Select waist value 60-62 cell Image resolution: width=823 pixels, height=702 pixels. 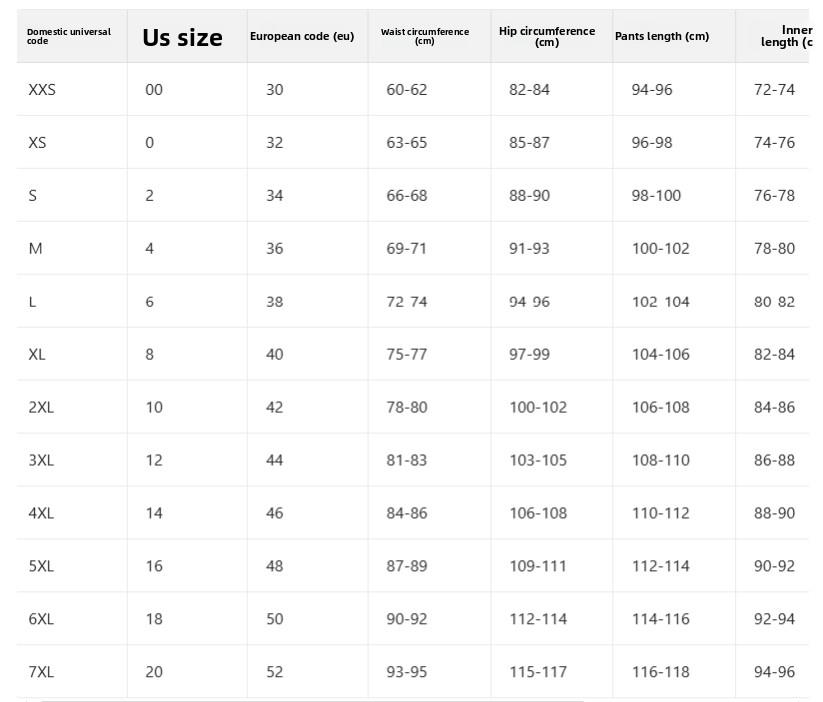(x=406, y=90)
